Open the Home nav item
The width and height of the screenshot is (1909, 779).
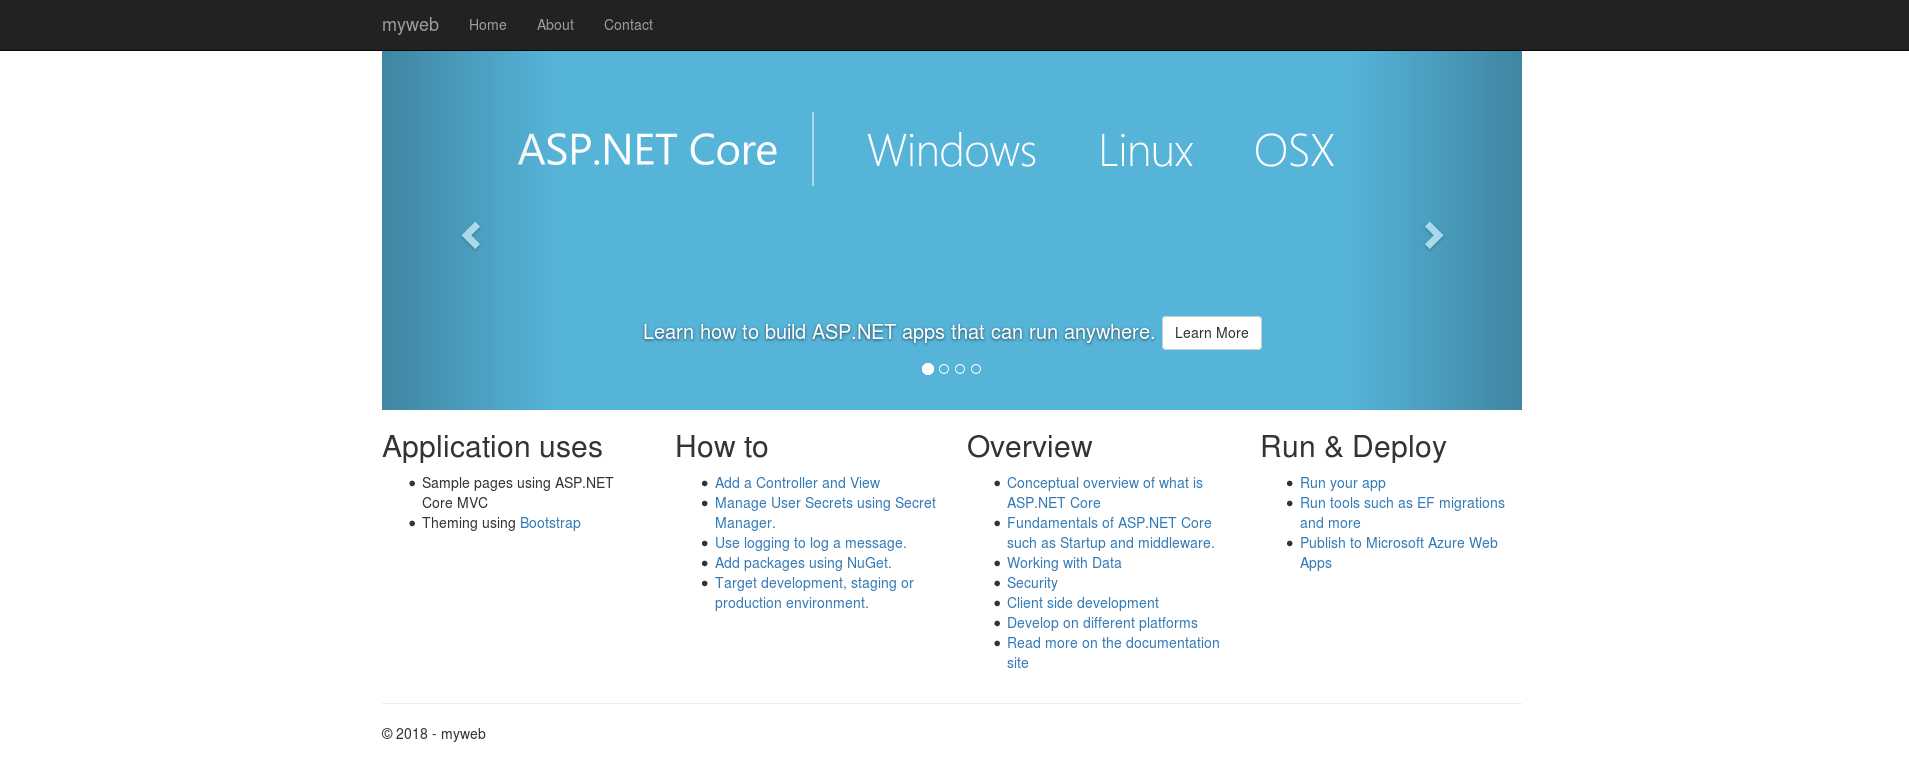pos(488,25)
